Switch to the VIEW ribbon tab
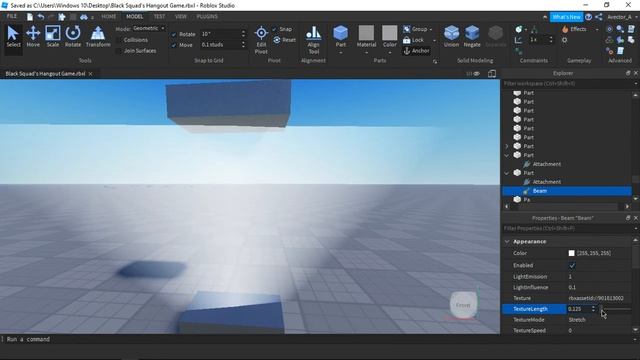The width and height of the screenshot is (640, 360). tap(180, 17)
